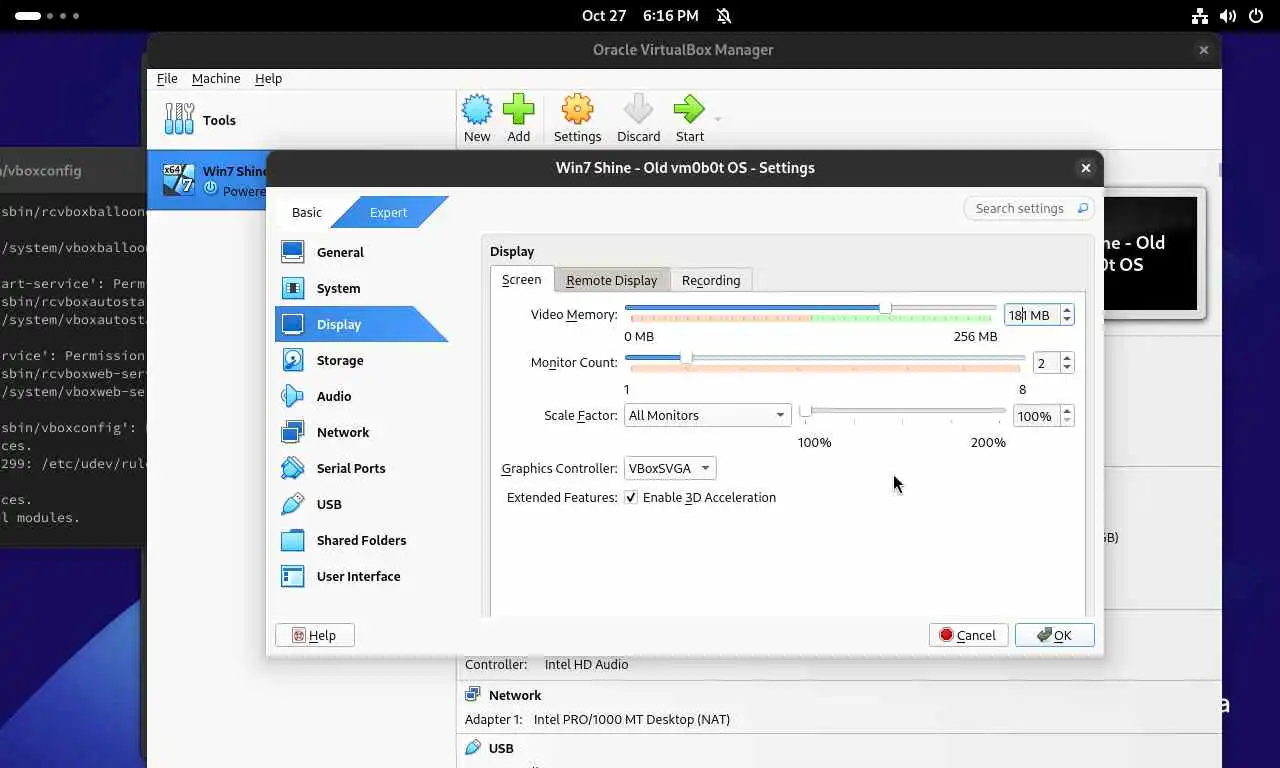Open the Start button dropdown arrow
Screen dimensions: 1280x768
coord(717,120)
